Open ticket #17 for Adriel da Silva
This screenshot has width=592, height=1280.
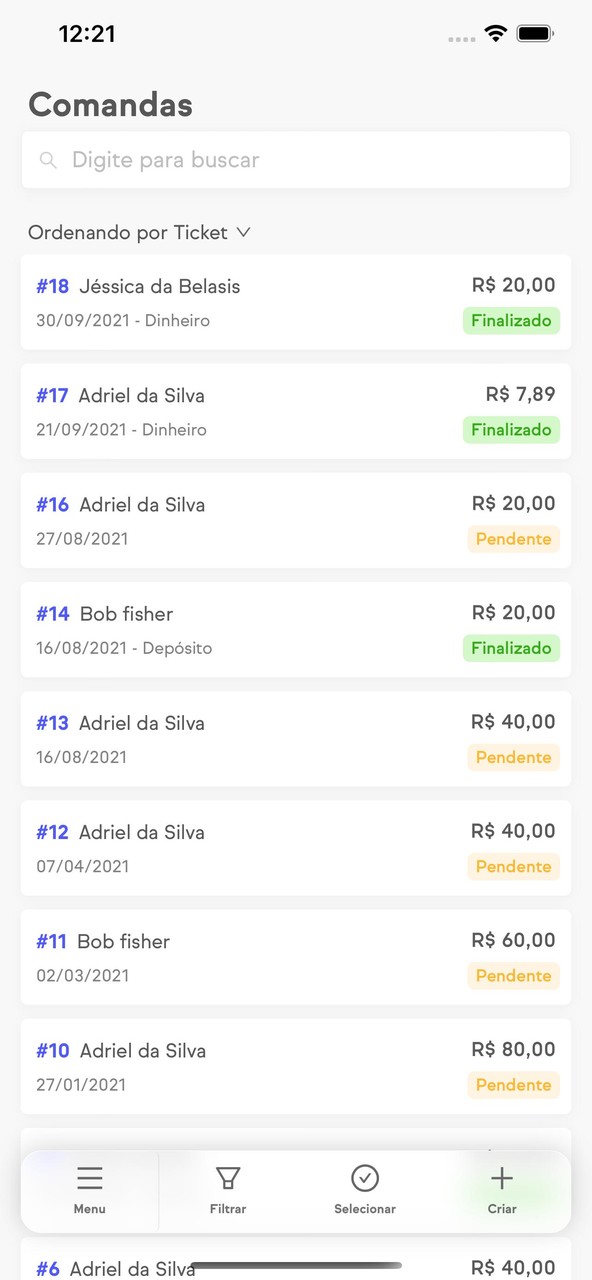pyautogui.click(x=296, y=410)
